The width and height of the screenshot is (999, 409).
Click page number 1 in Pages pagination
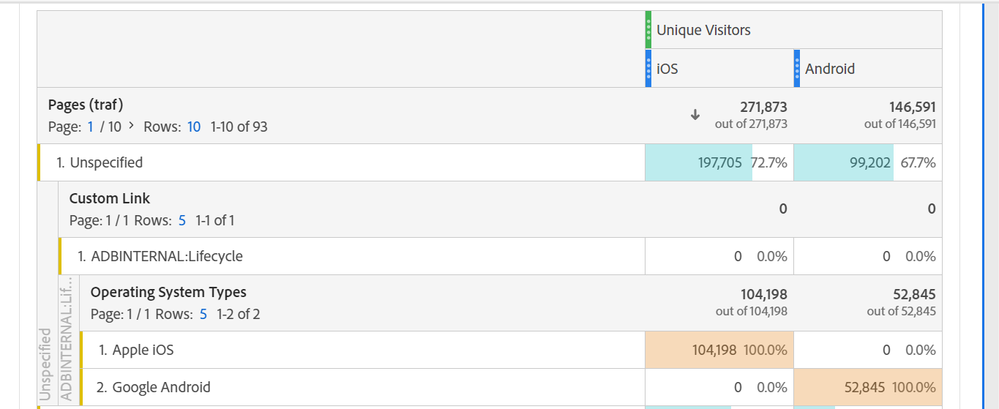coord(90,127)
